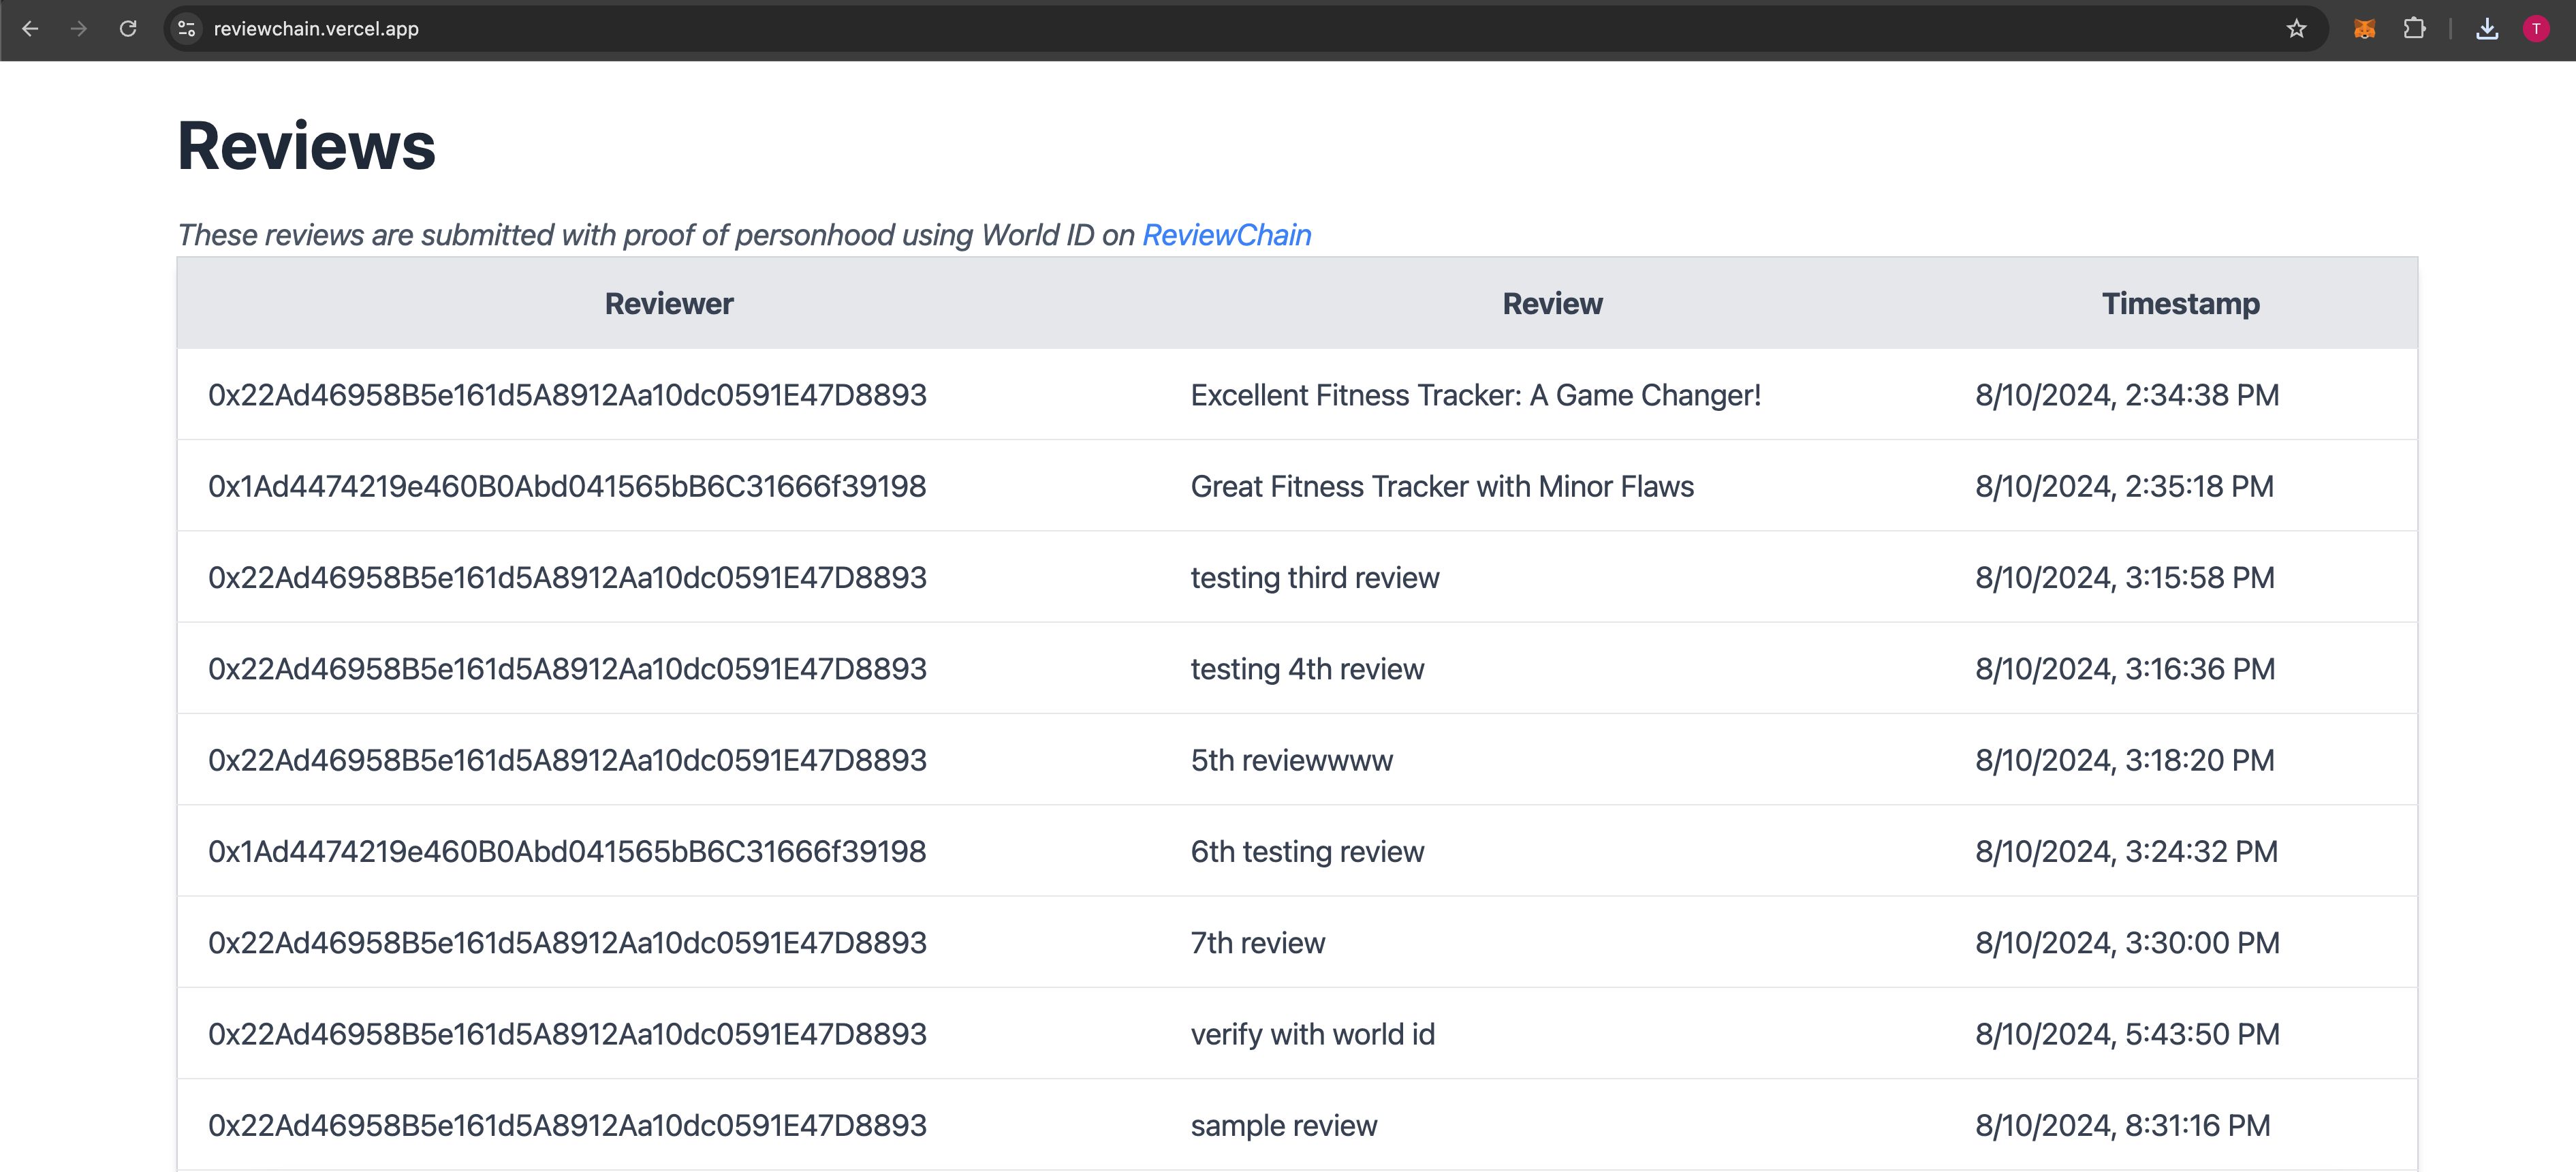Viewport: 2576px width, 1172px height.
Task: Select the 'sample review' cell
Action: pos(1283,1126)
